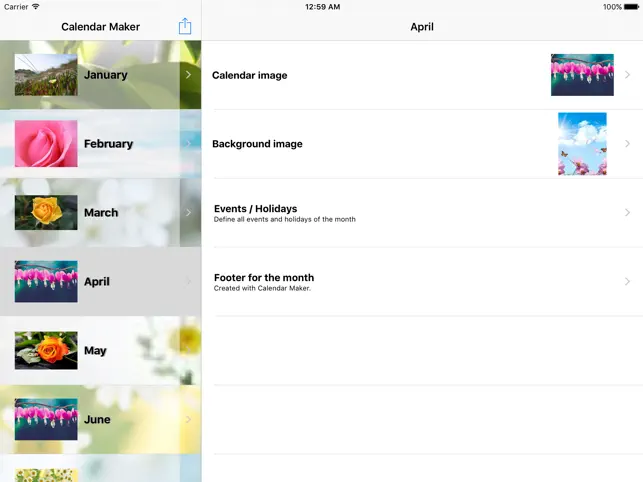Open the January month row
The height and width of the screenshot is (482, 643).
coord(100,75)
